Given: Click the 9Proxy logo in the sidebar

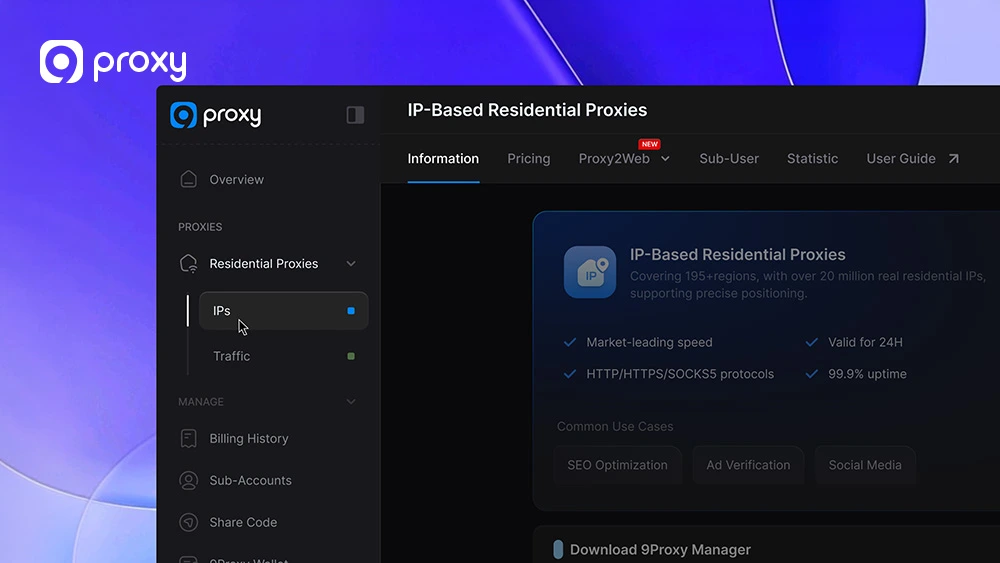Looking at the screenshot, I should (216, 115).
